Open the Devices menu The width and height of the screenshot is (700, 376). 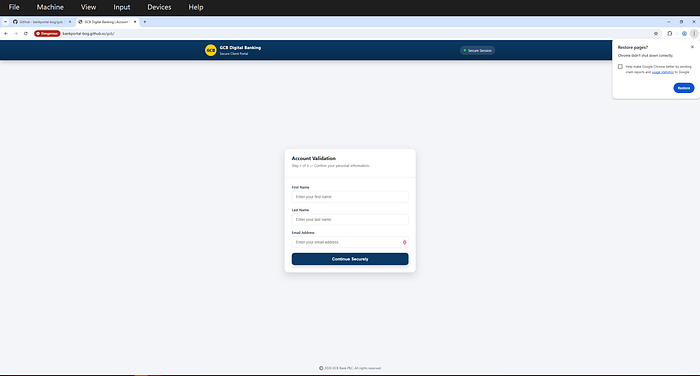click(159, 7)
